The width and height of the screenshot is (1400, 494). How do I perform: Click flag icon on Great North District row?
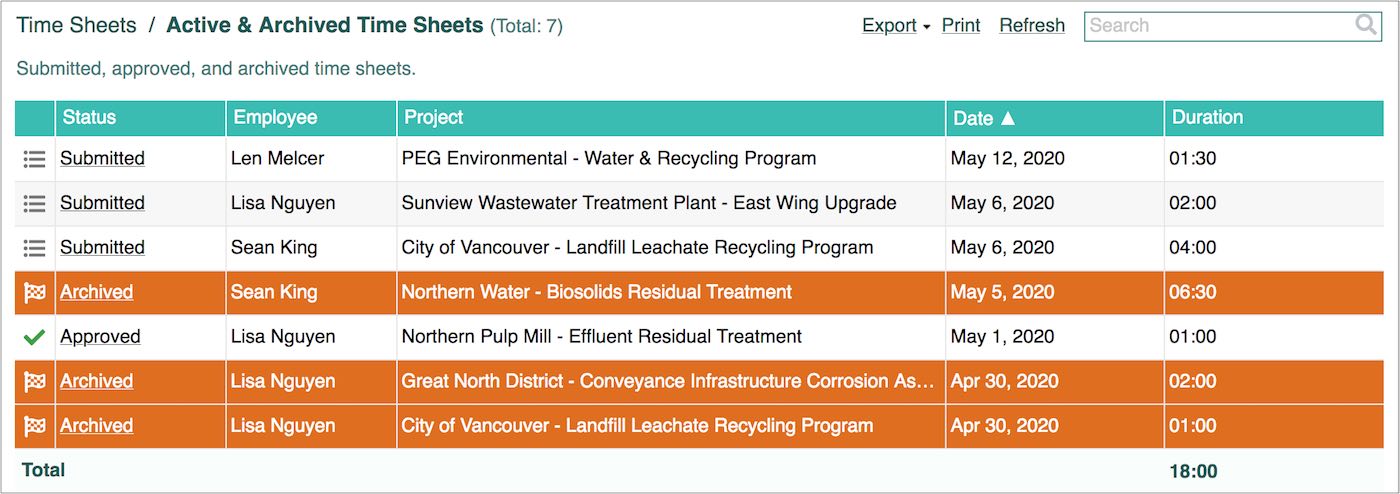(x=35, y=382)
